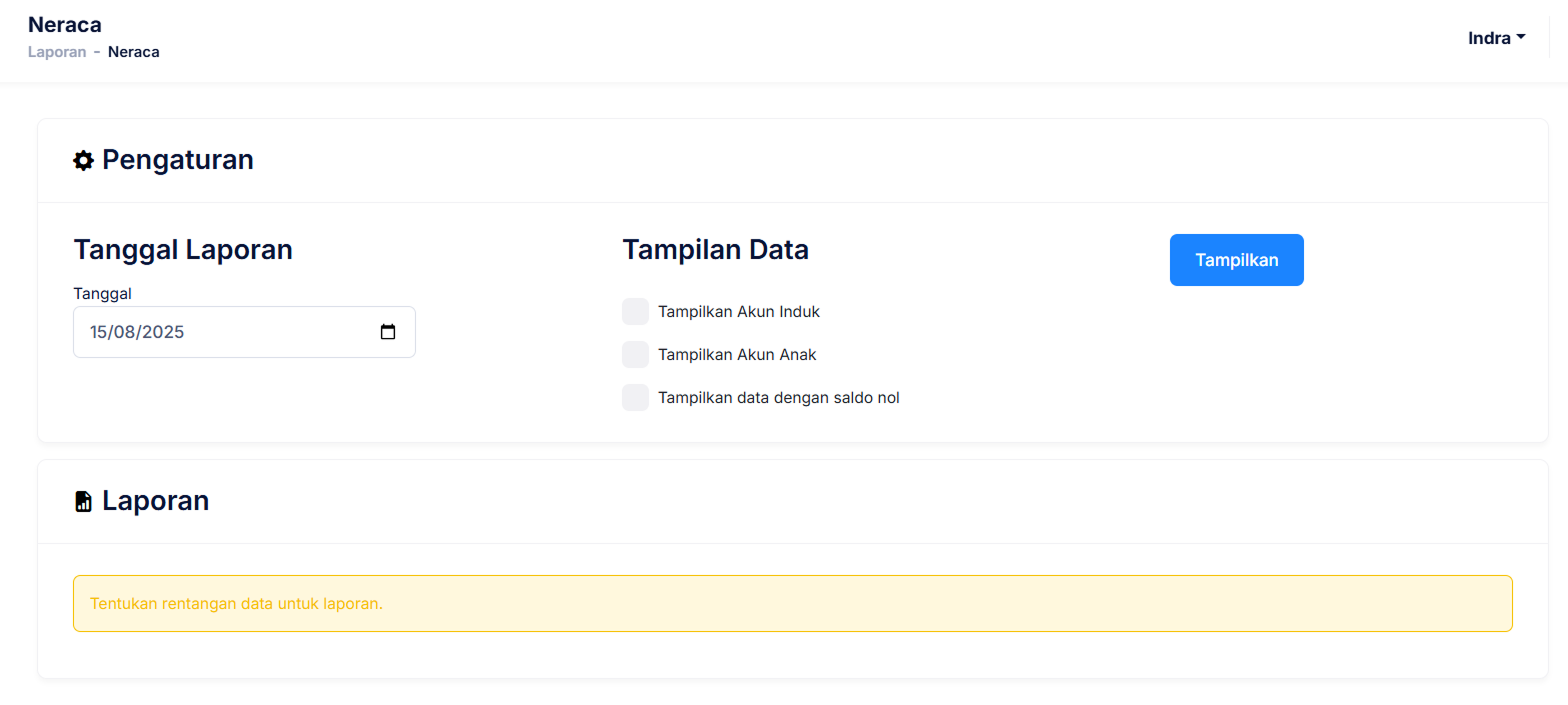Enable the Tampilkan Akun Induk checkbox

pyautogui.click(x=635, y=311)
